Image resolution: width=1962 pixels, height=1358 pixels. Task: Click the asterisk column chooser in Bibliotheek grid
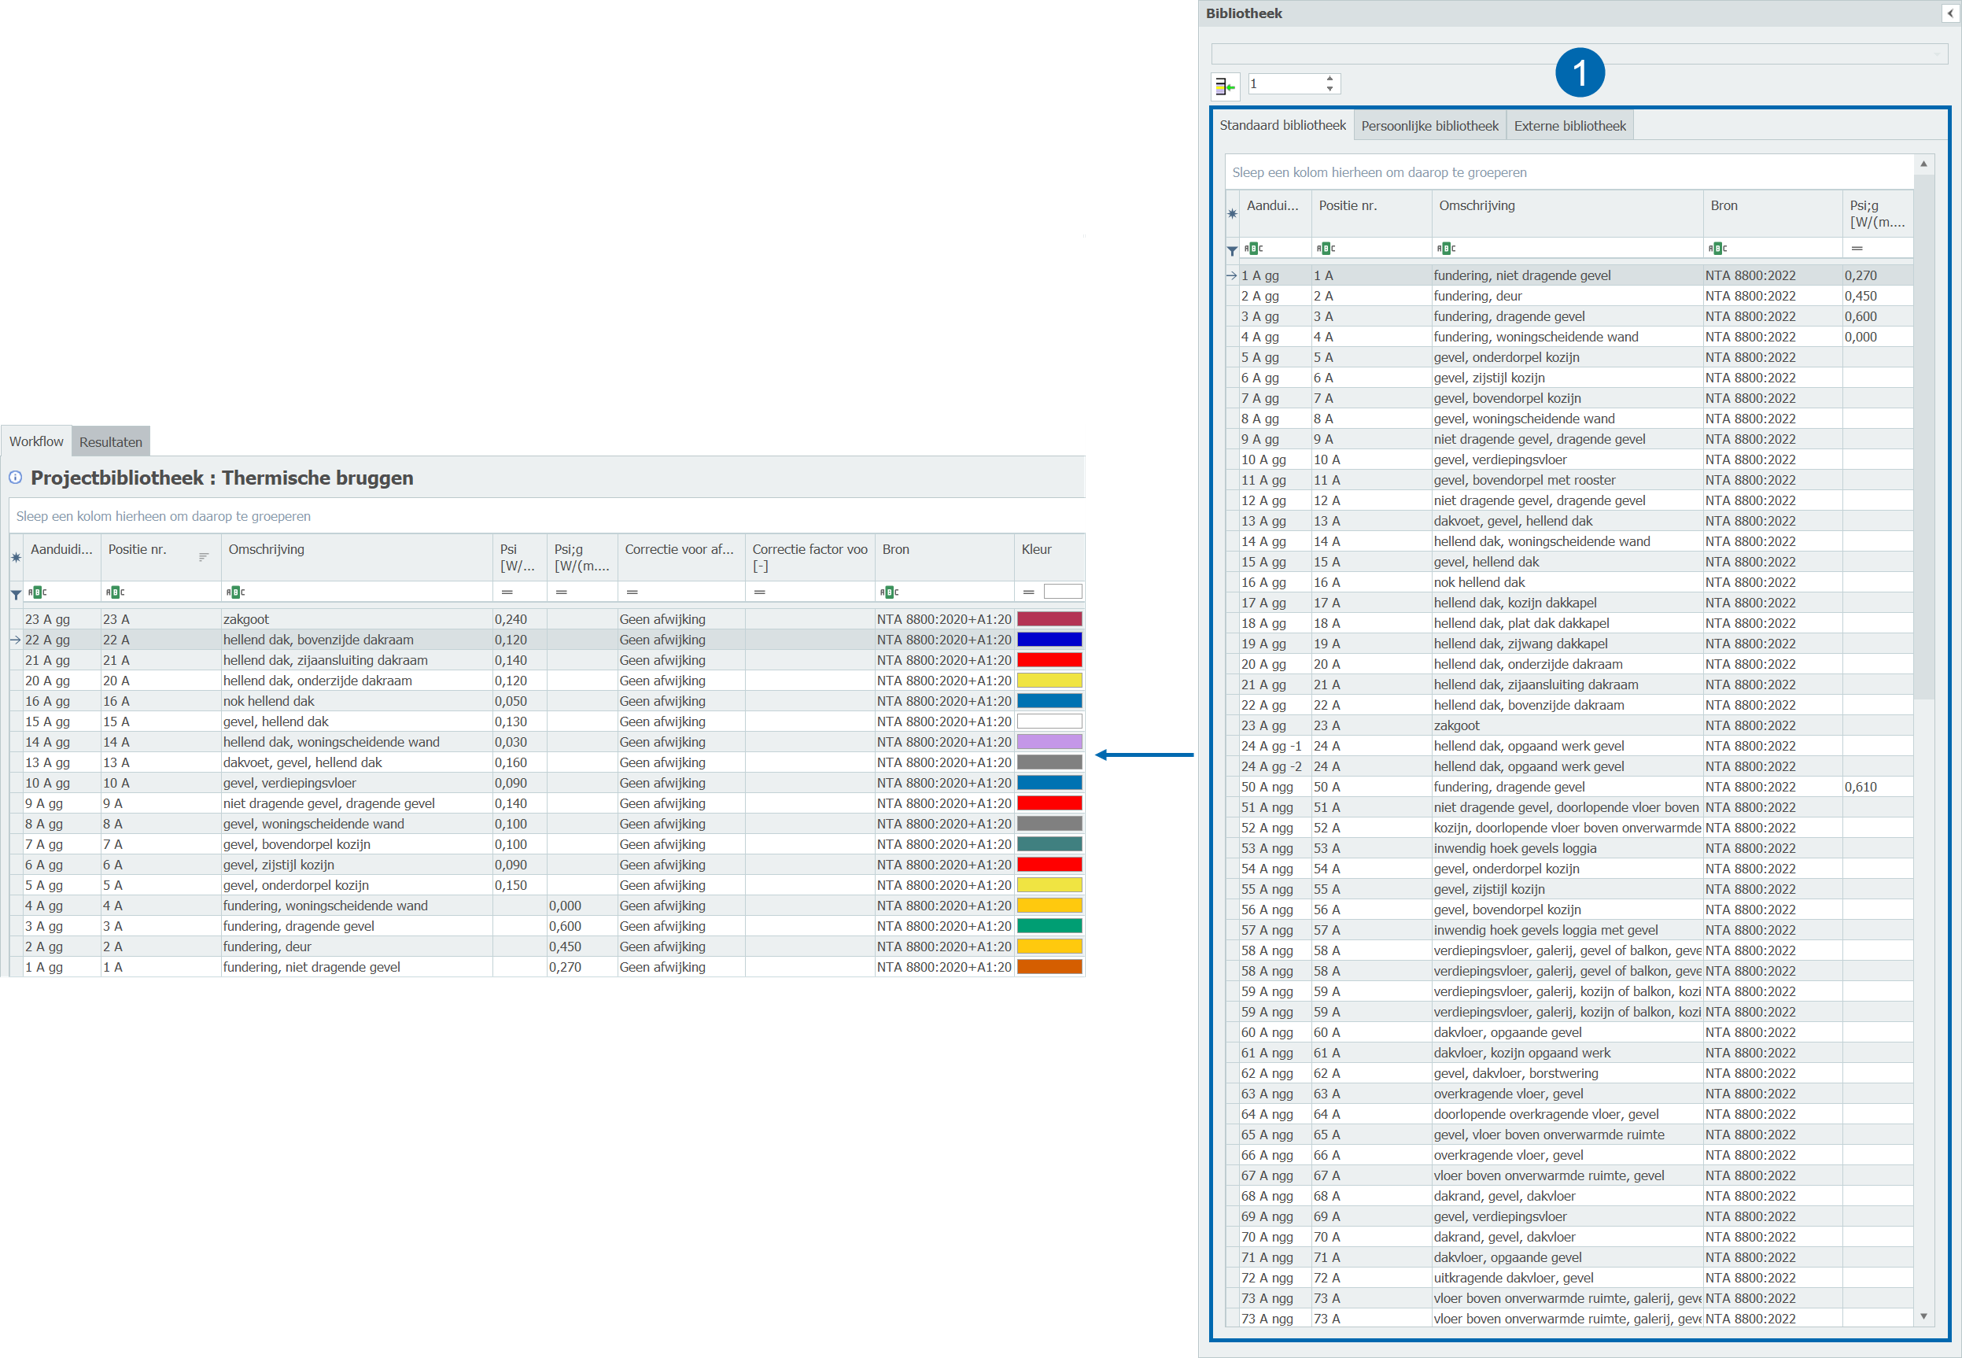(x=1232, y=213)
